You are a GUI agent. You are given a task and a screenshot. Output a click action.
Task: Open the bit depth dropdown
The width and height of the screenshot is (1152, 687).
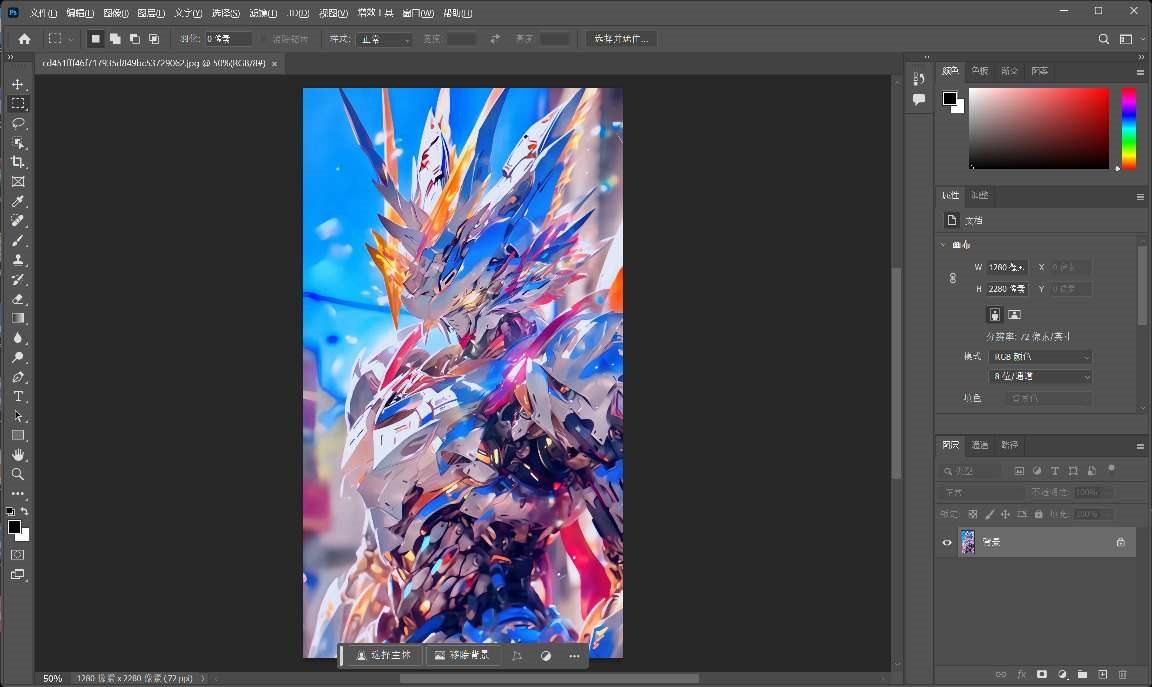coord(1040,377)
